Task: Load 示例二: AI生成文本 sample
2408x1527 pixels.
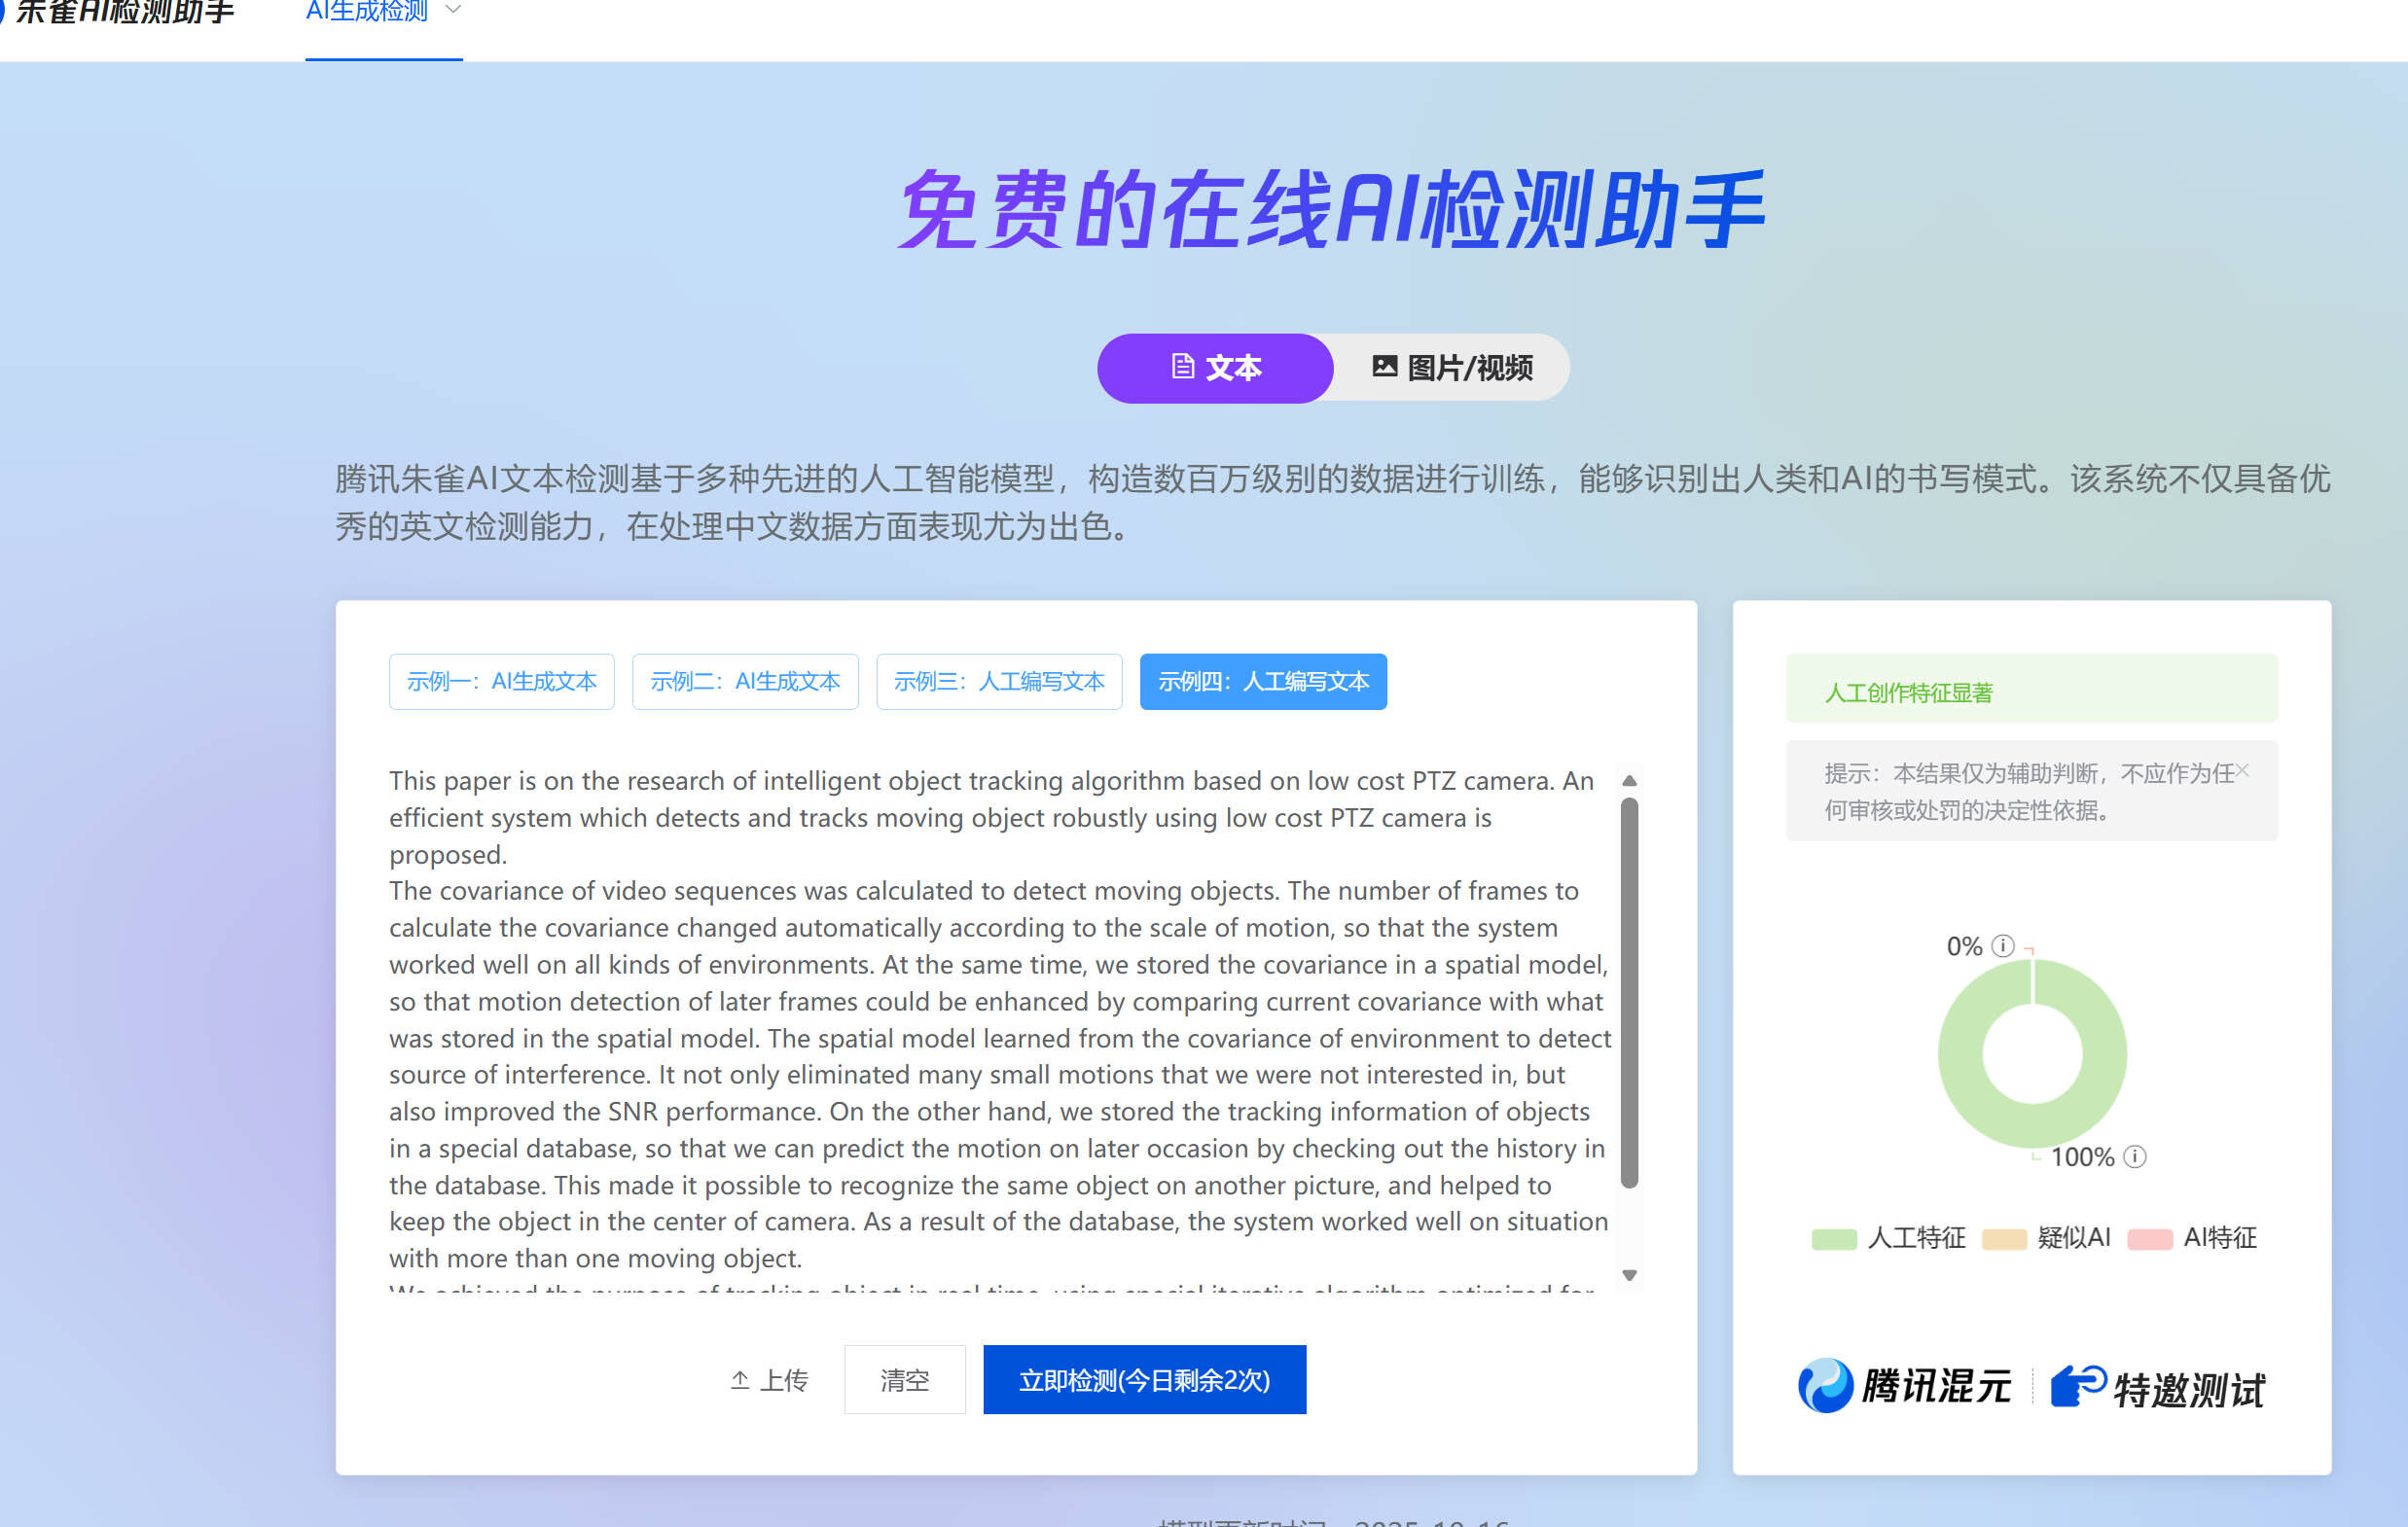Action: [x=745, y=682]
